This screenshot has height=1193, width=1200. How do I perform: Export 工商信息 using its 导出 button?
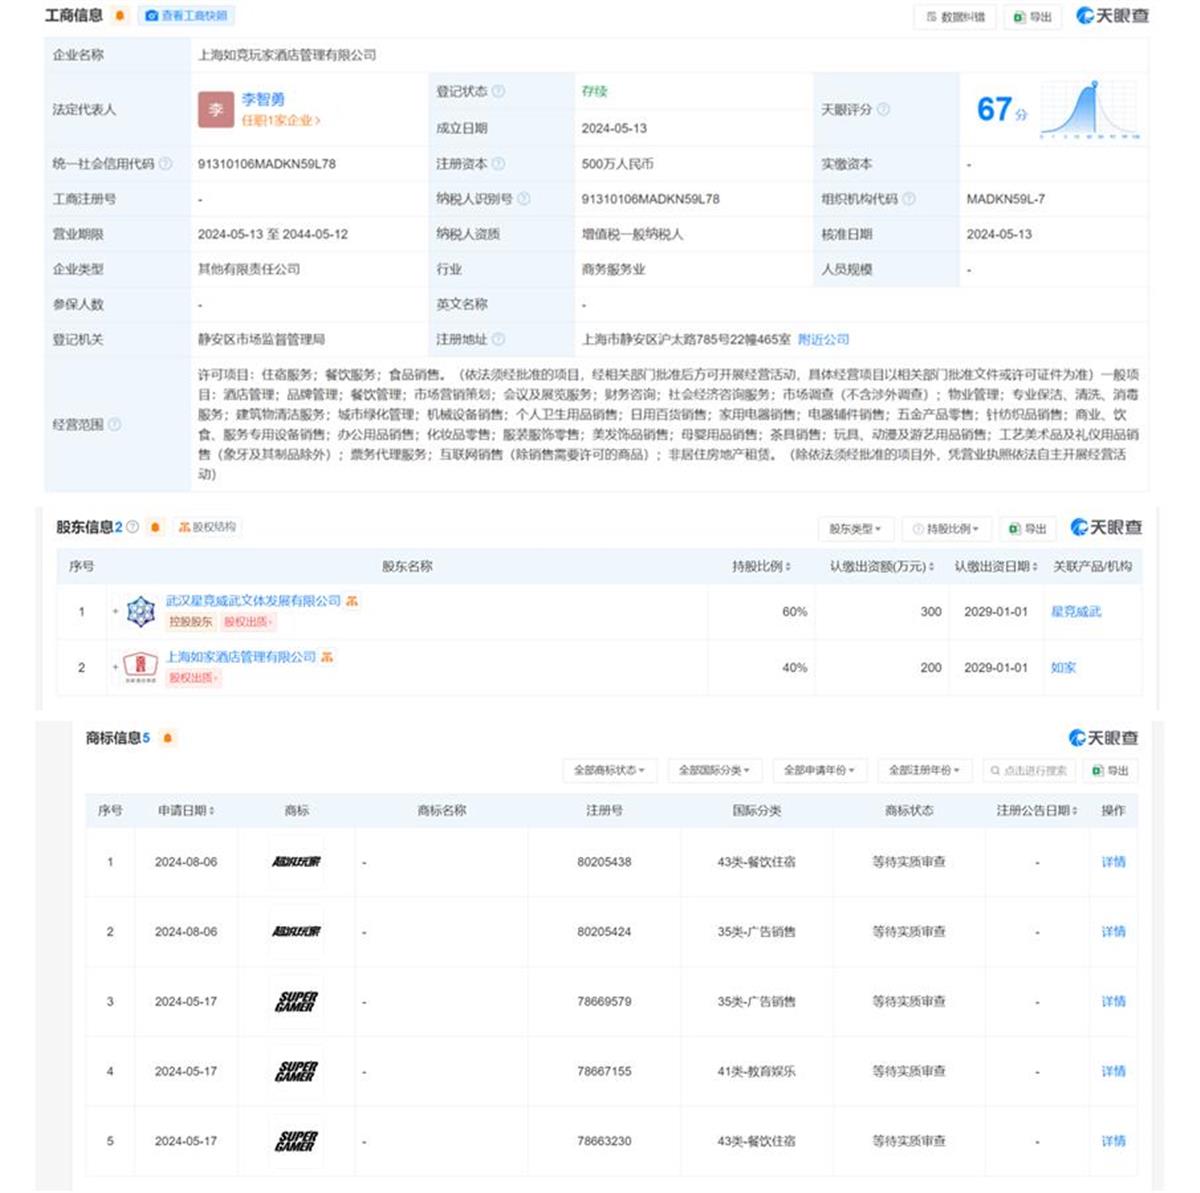tap(1033, 17)
